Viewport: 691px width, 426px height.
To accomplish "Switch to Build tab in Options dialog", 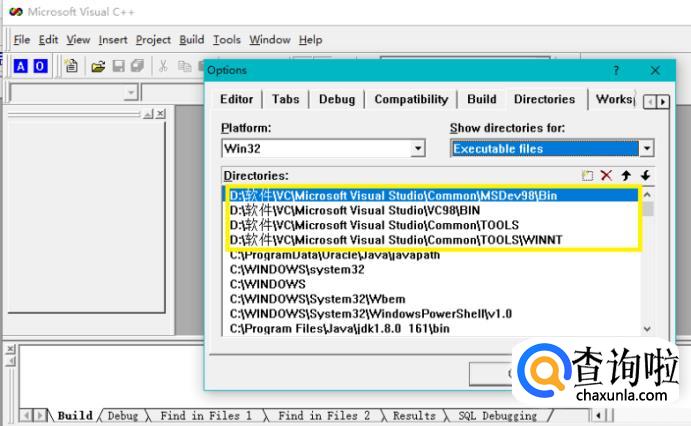I will tap(482, 99).
